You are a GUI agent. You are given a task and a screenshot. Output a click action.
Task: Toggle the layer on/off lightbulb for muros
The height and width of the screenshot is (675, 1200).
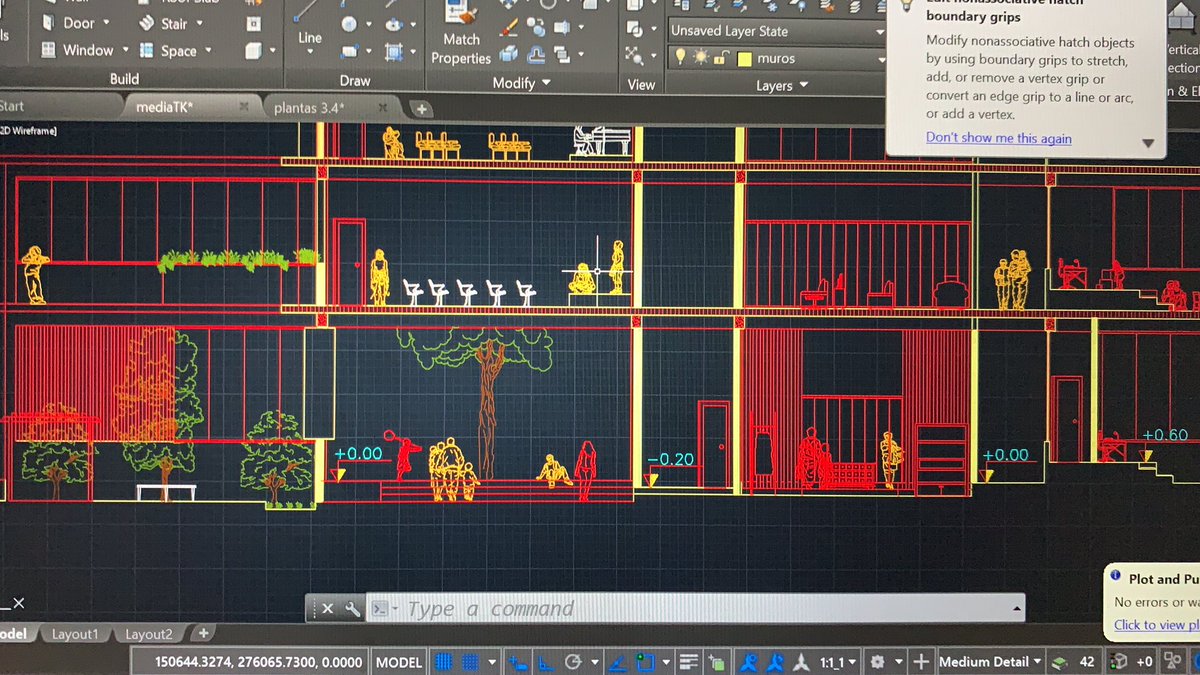(680, 59)
